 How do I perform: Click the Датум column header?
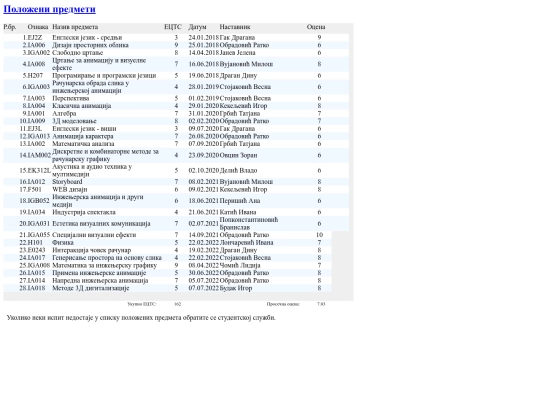coord(197,27)
